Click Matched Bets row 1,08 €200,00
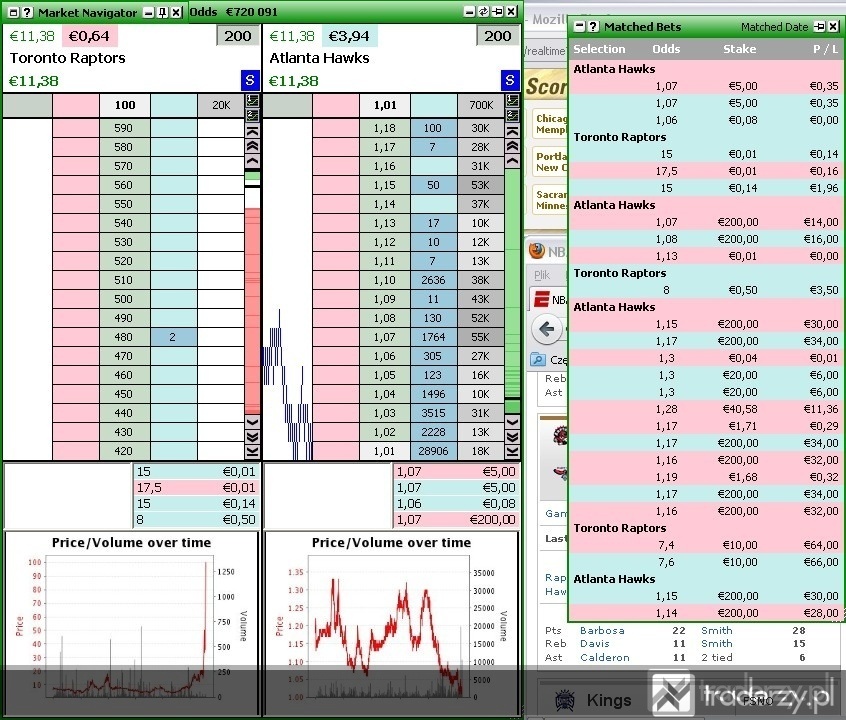This screenshot has width=846, height=720. point(706,239)
